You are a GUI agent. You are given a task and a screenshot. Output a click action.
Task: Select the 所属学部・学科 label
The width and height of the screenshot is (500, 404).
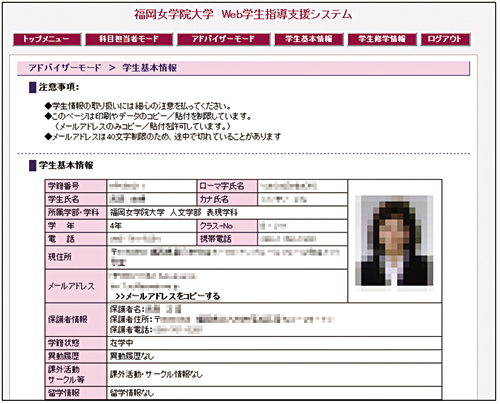76,213
